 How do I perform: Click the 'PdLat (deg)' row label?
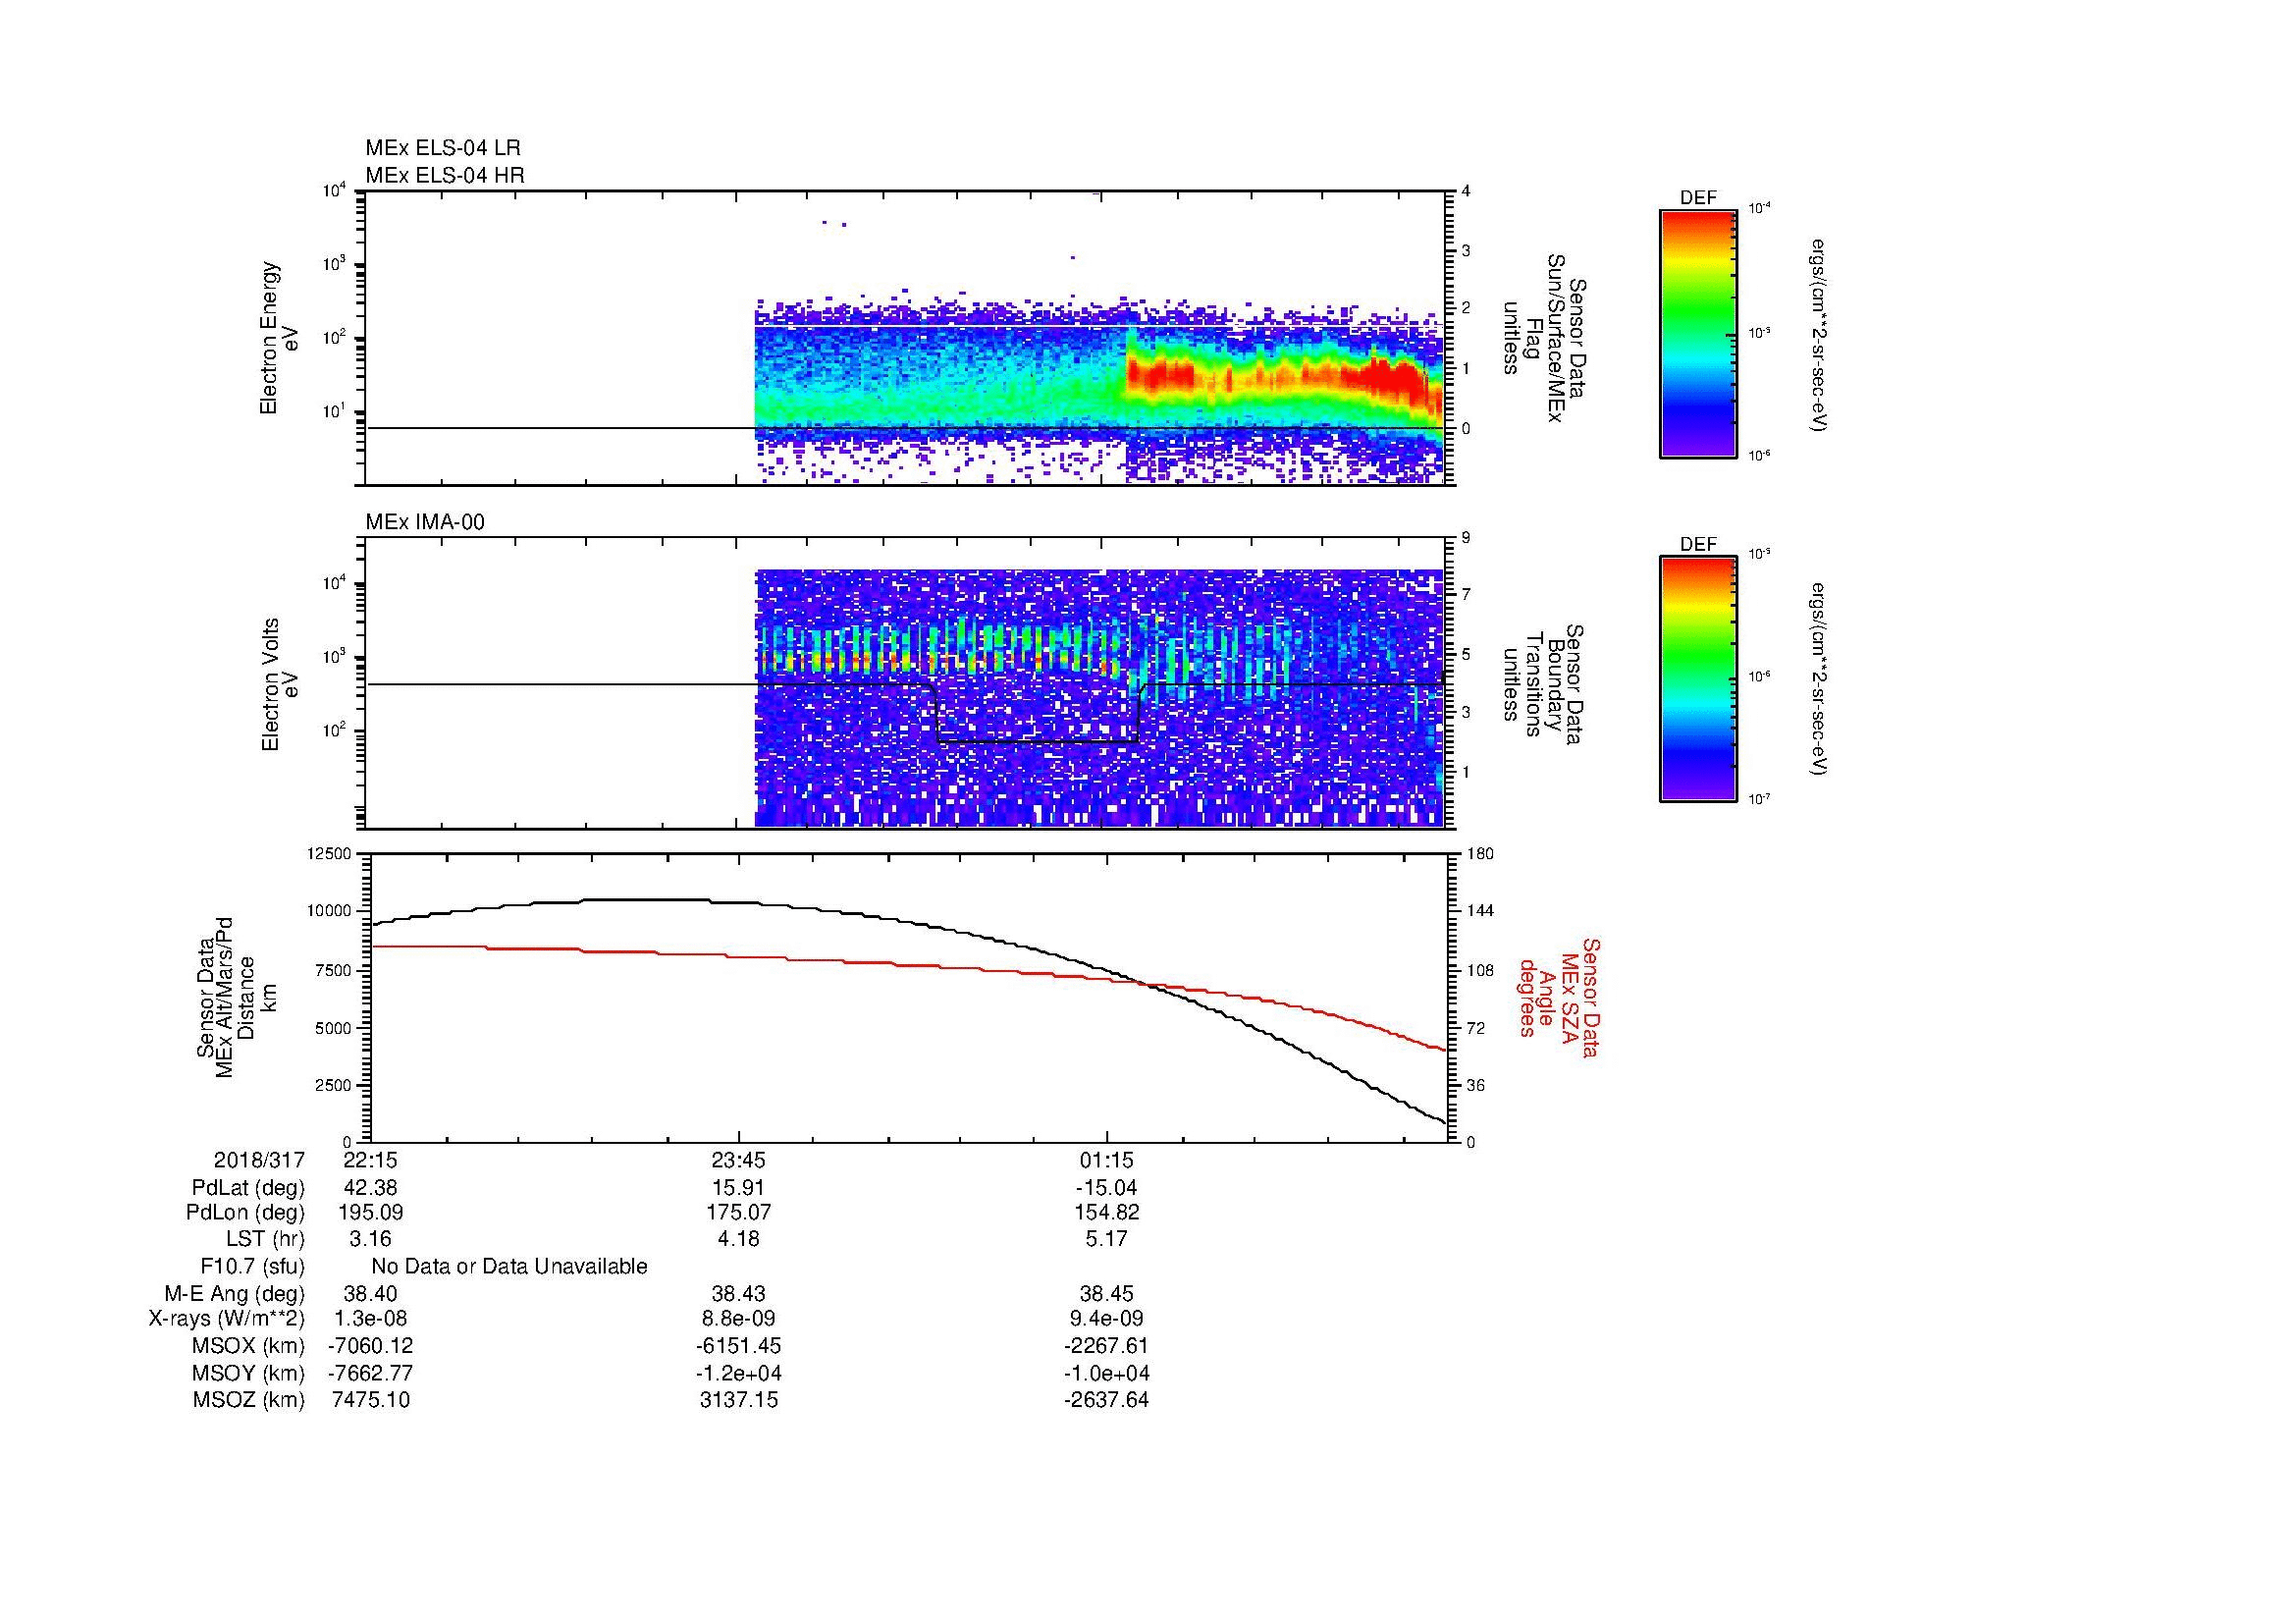click(248, 1188)
